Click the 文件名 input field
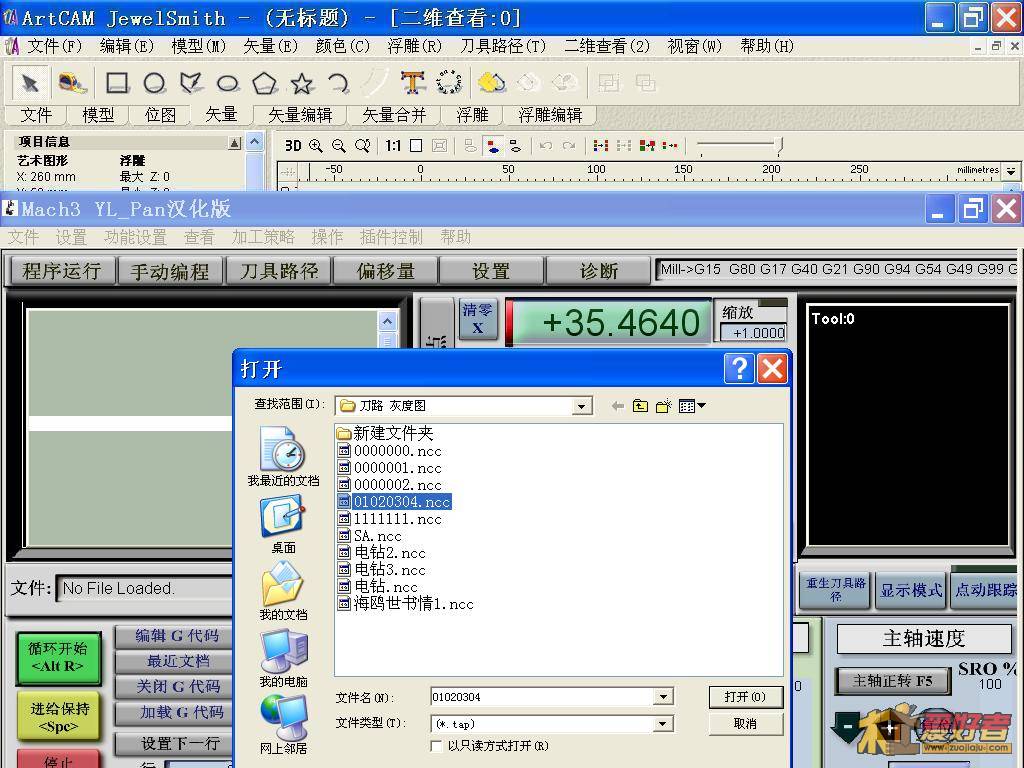Viewport: 1024px width, 768px height. tap(542, 697)
